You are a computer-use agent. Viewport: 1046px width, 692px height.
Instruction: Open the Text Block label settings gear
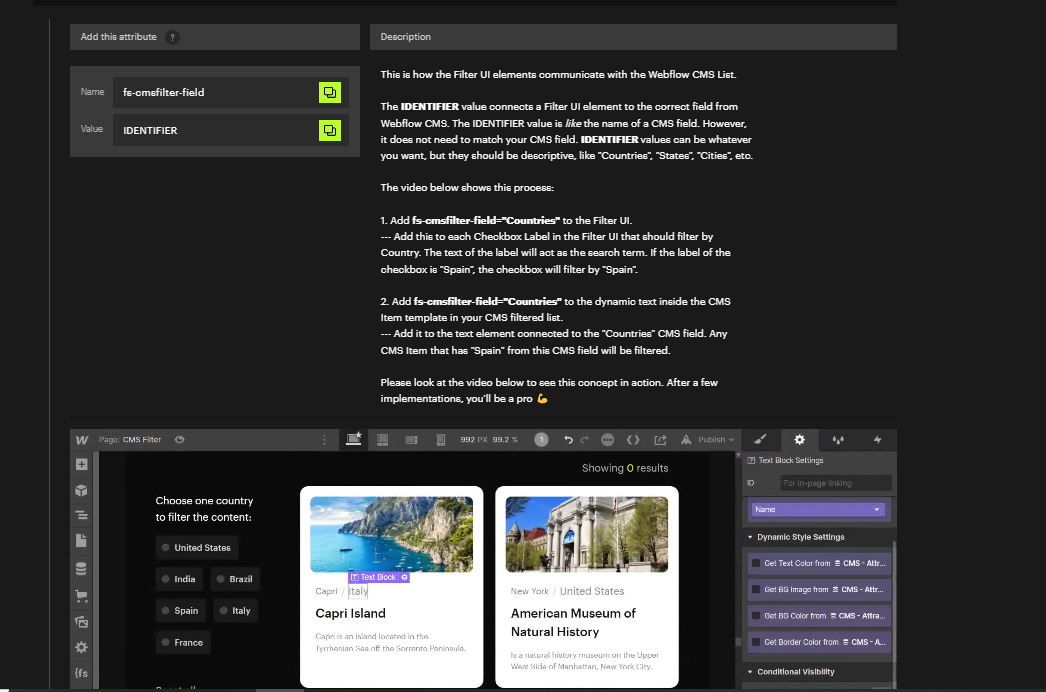click(x=404, y=577)
